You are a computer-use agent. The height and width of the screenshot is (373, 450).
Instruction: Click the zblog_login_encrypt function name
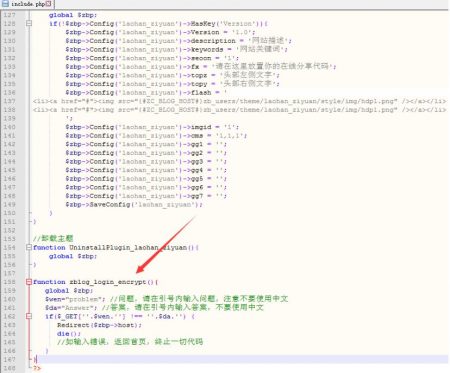108,282
